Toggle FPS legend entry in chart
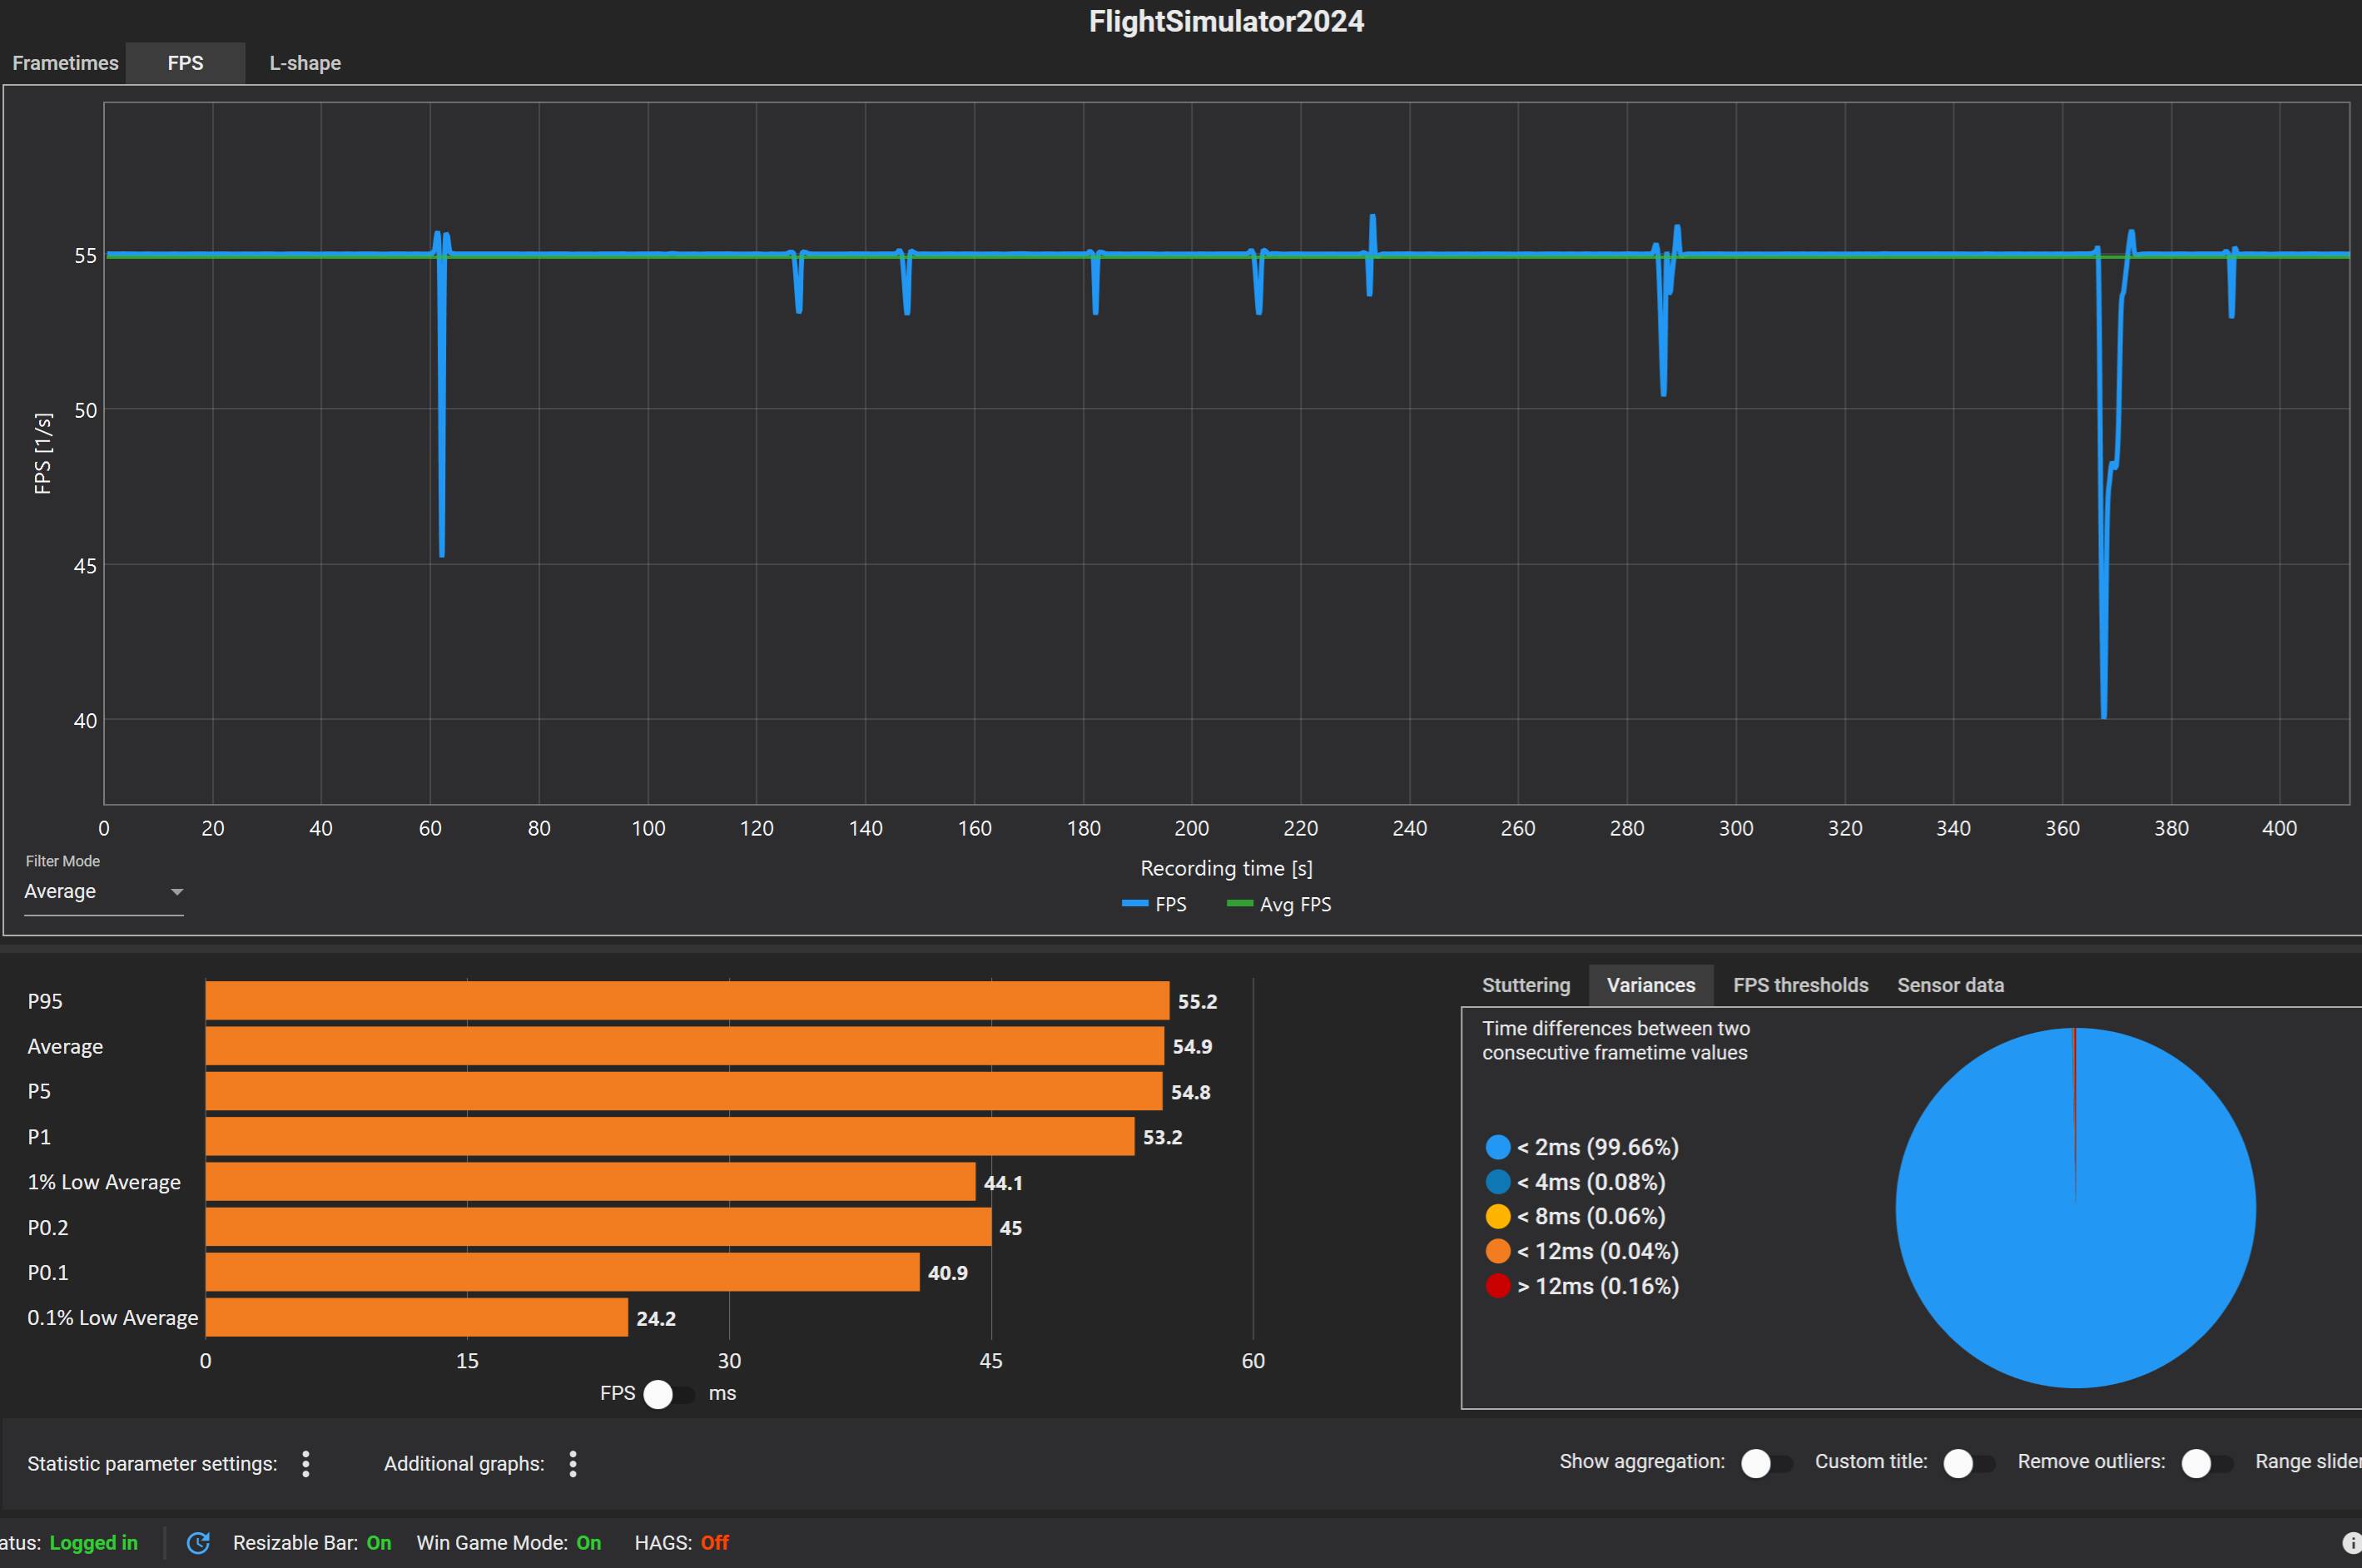Image resolution: width=2362 pixels, height=1568 pixels. (1154, 904)
